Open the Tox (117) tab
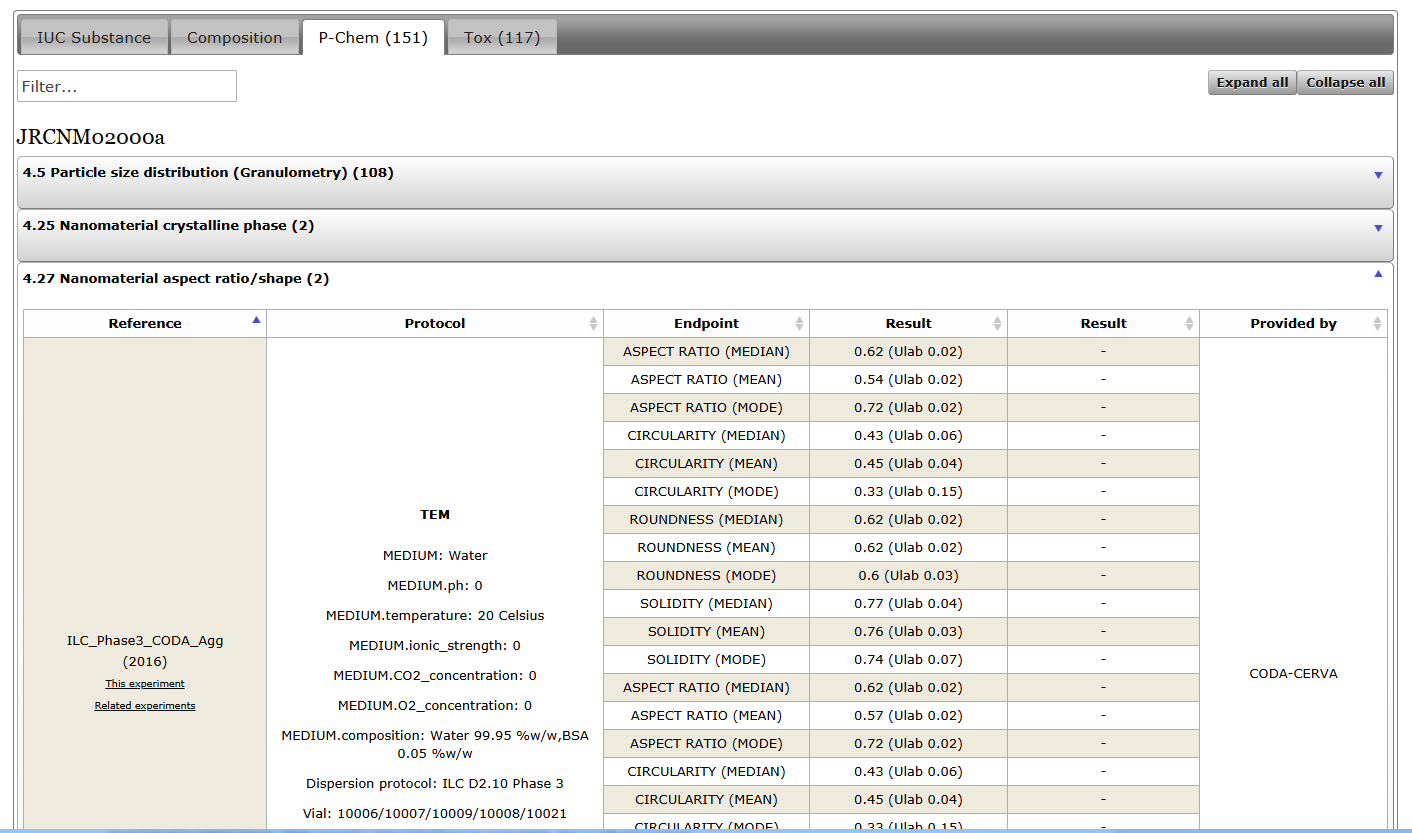The width and height of the screenshot is (1412, 833). click(x=501, y=38)
